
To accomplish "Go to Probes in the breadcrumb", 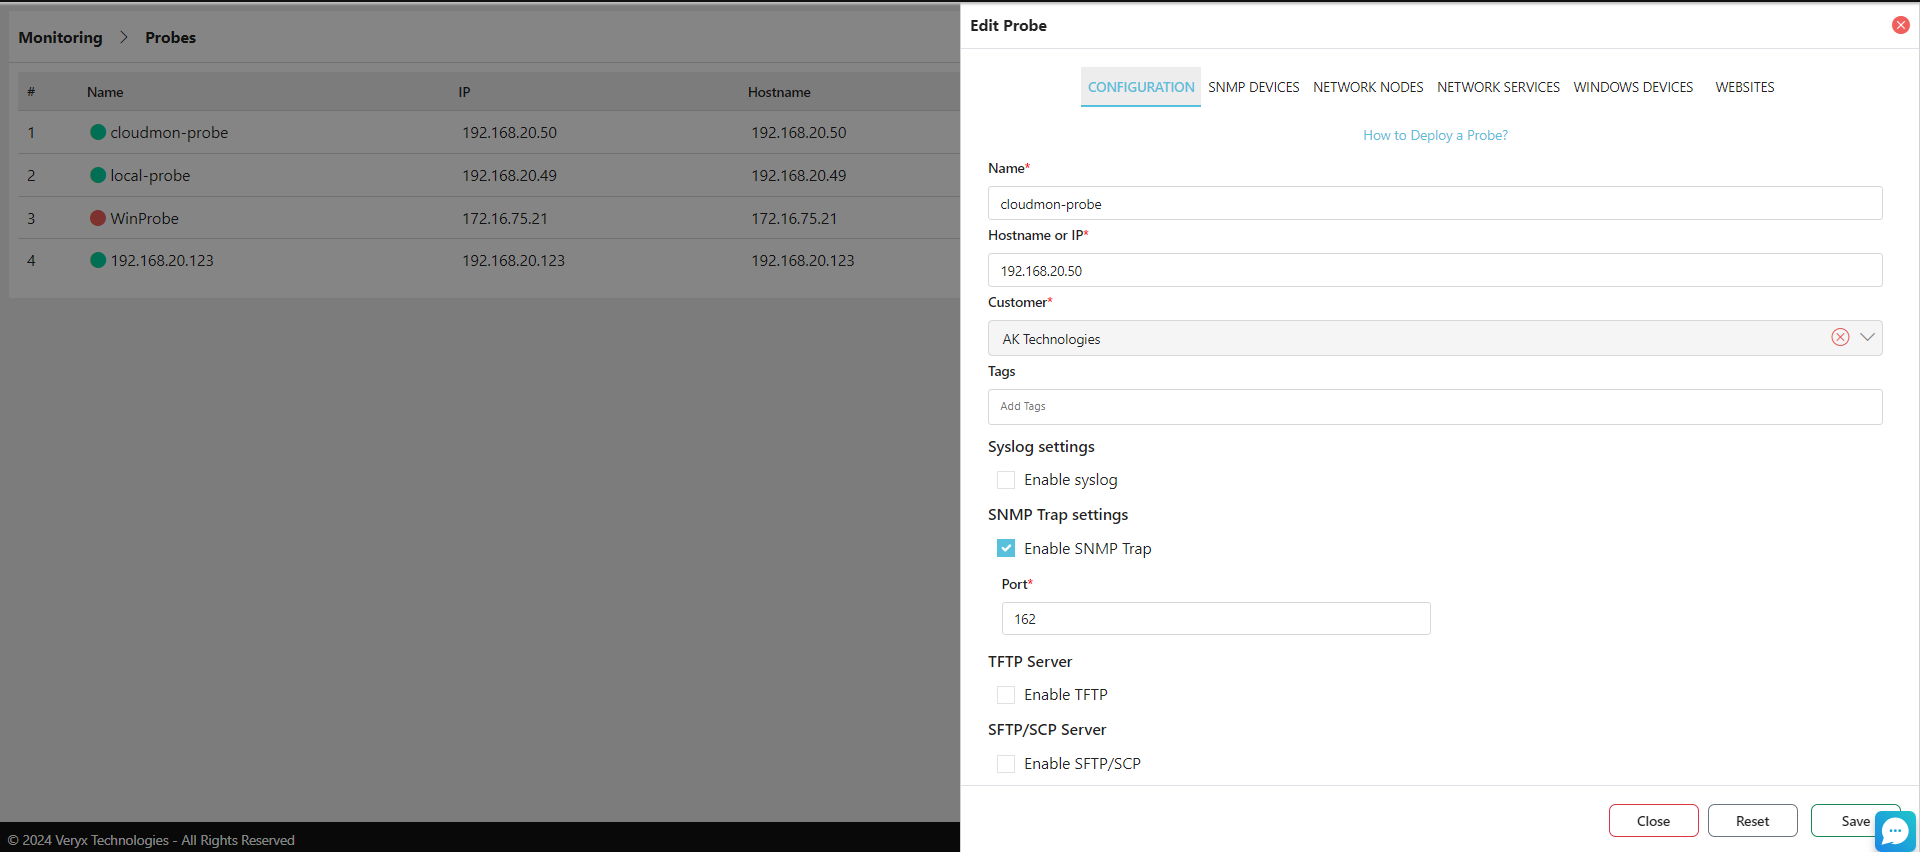I will [x=170, y=37].
